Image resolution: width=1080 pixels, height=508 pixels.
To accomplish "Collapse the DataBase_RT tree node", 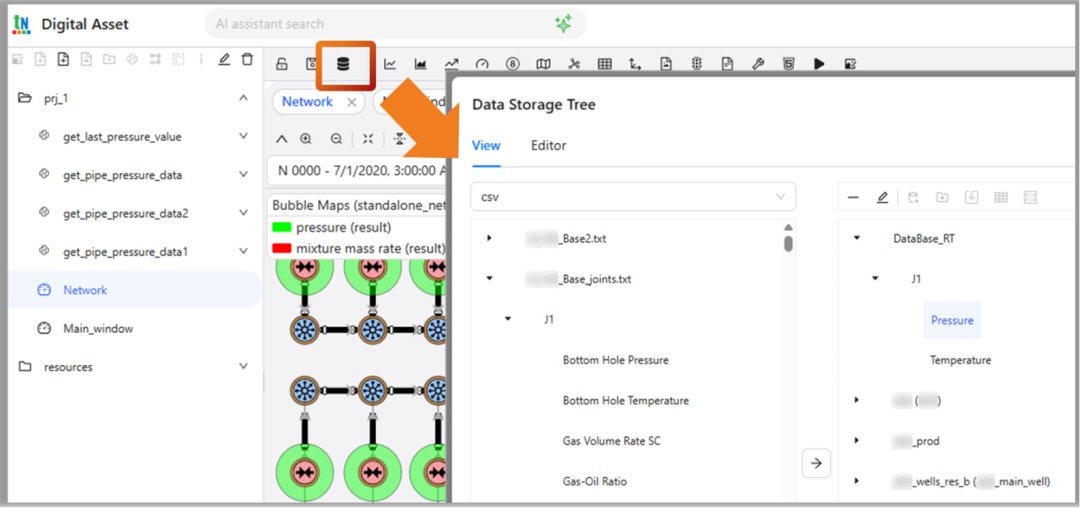I will coord(857,239).
